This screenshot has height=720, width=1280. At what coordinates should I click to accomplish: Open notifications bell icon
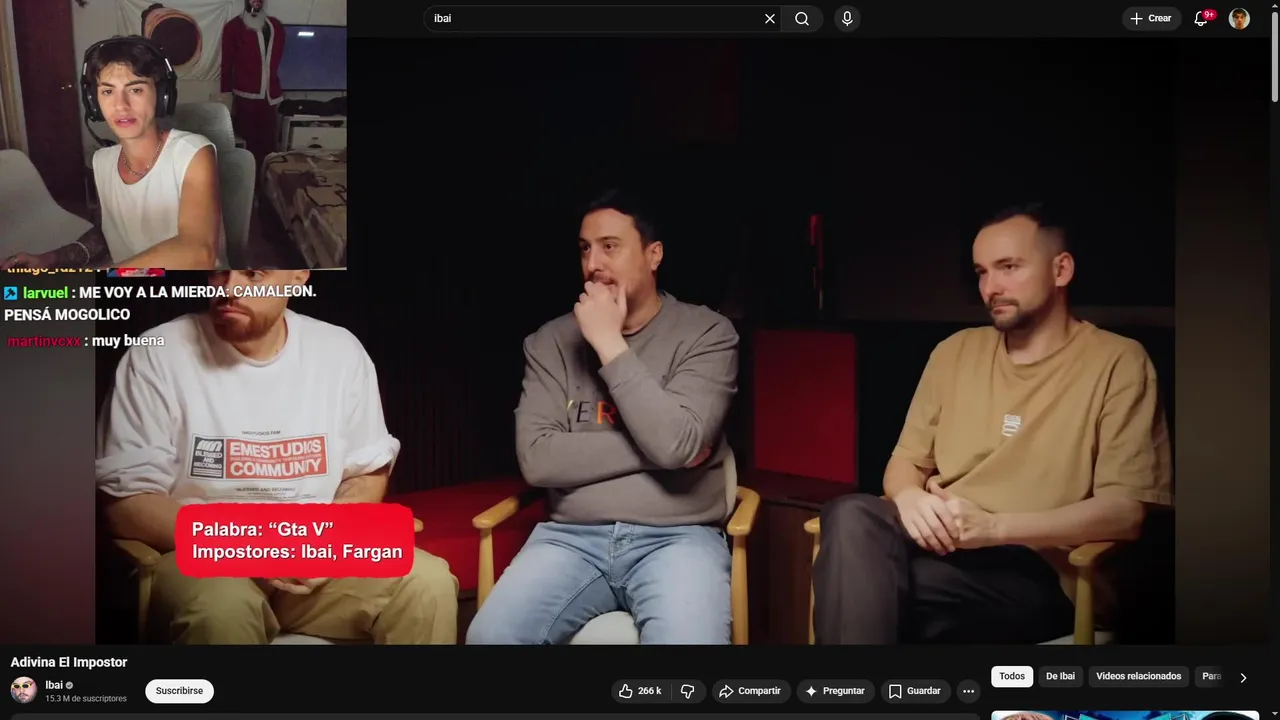1202,18
